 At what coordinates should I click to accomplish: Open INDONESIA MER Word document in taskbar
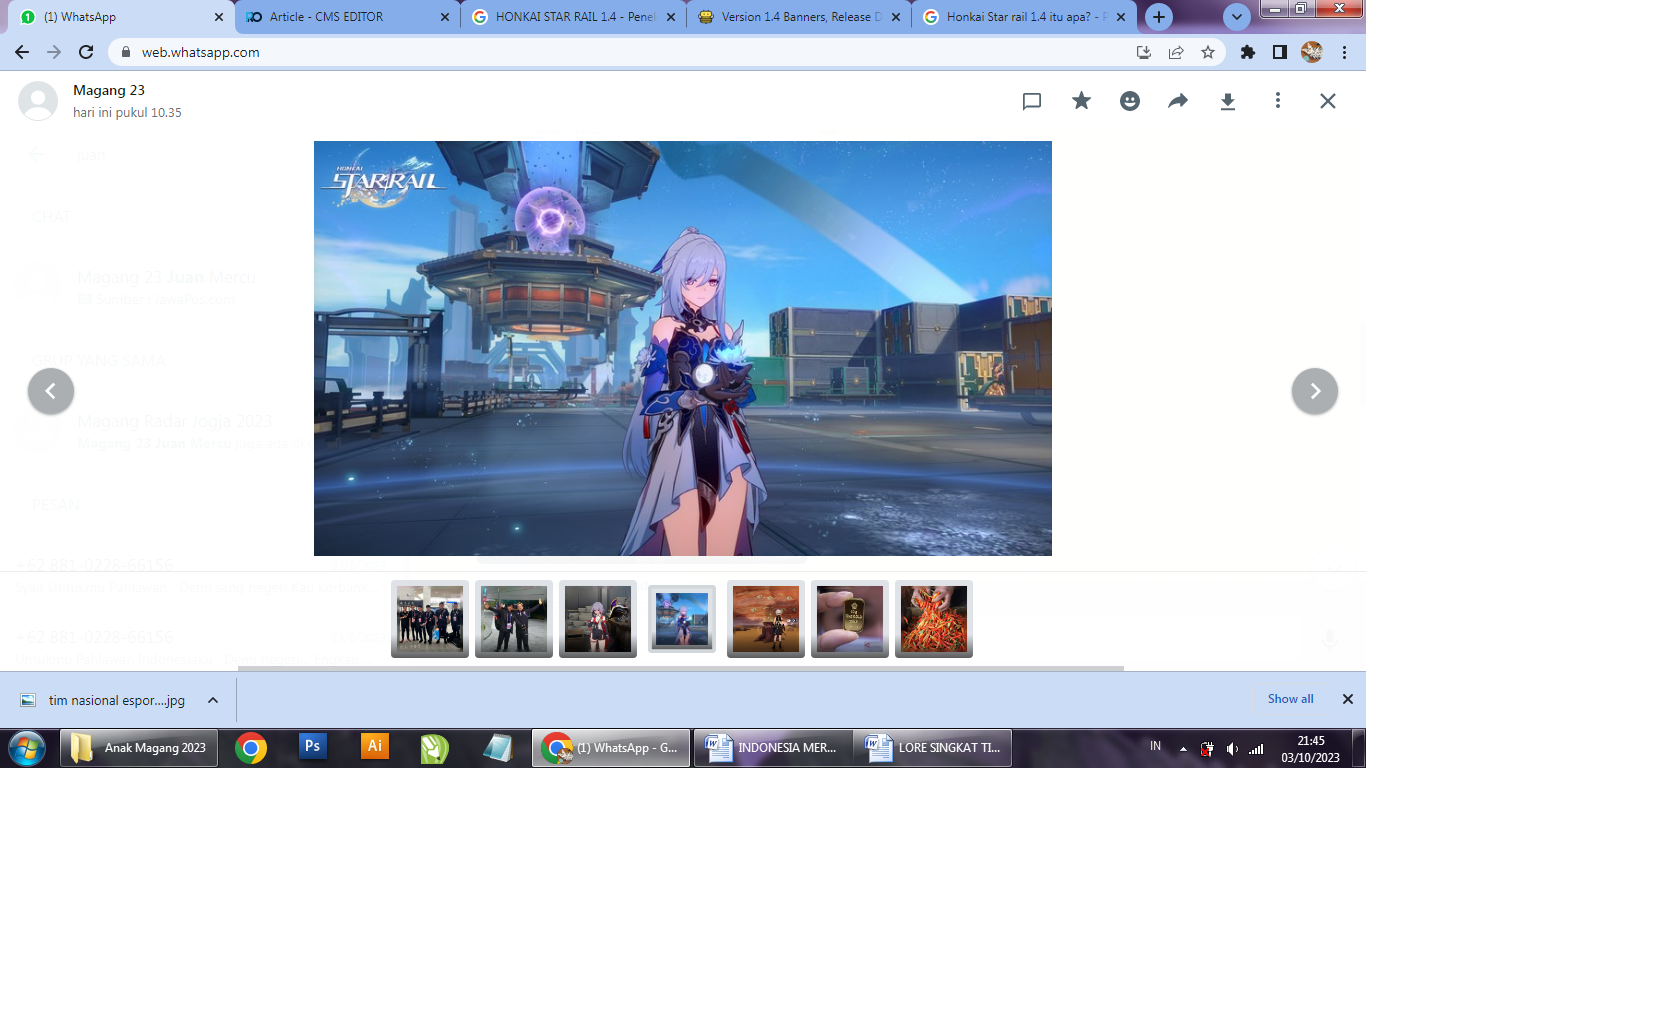772,748
